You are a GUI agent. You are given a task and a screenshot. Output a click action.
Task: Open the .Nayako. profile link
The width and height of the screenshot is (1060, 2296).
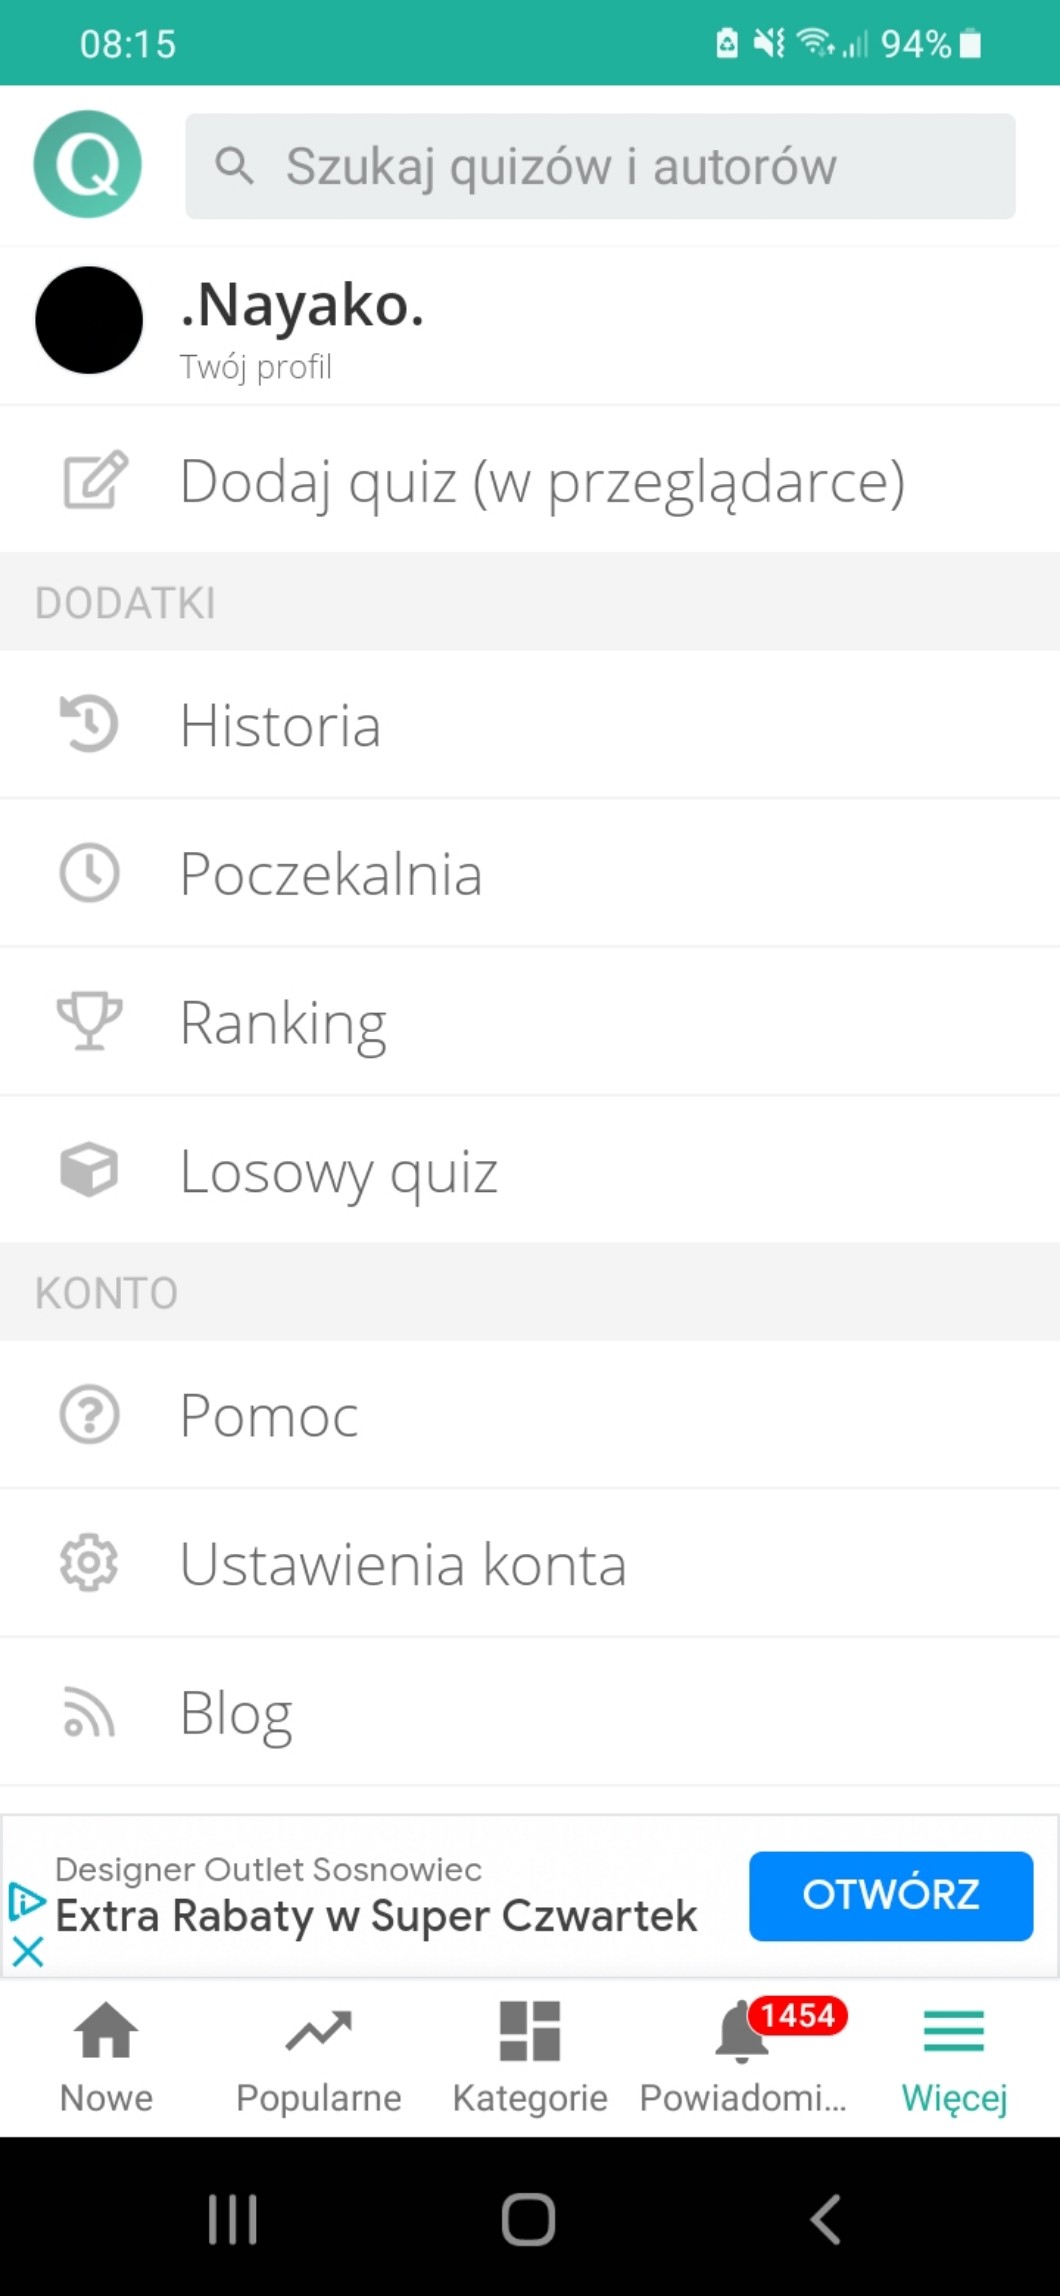click(x=302, y=306)
